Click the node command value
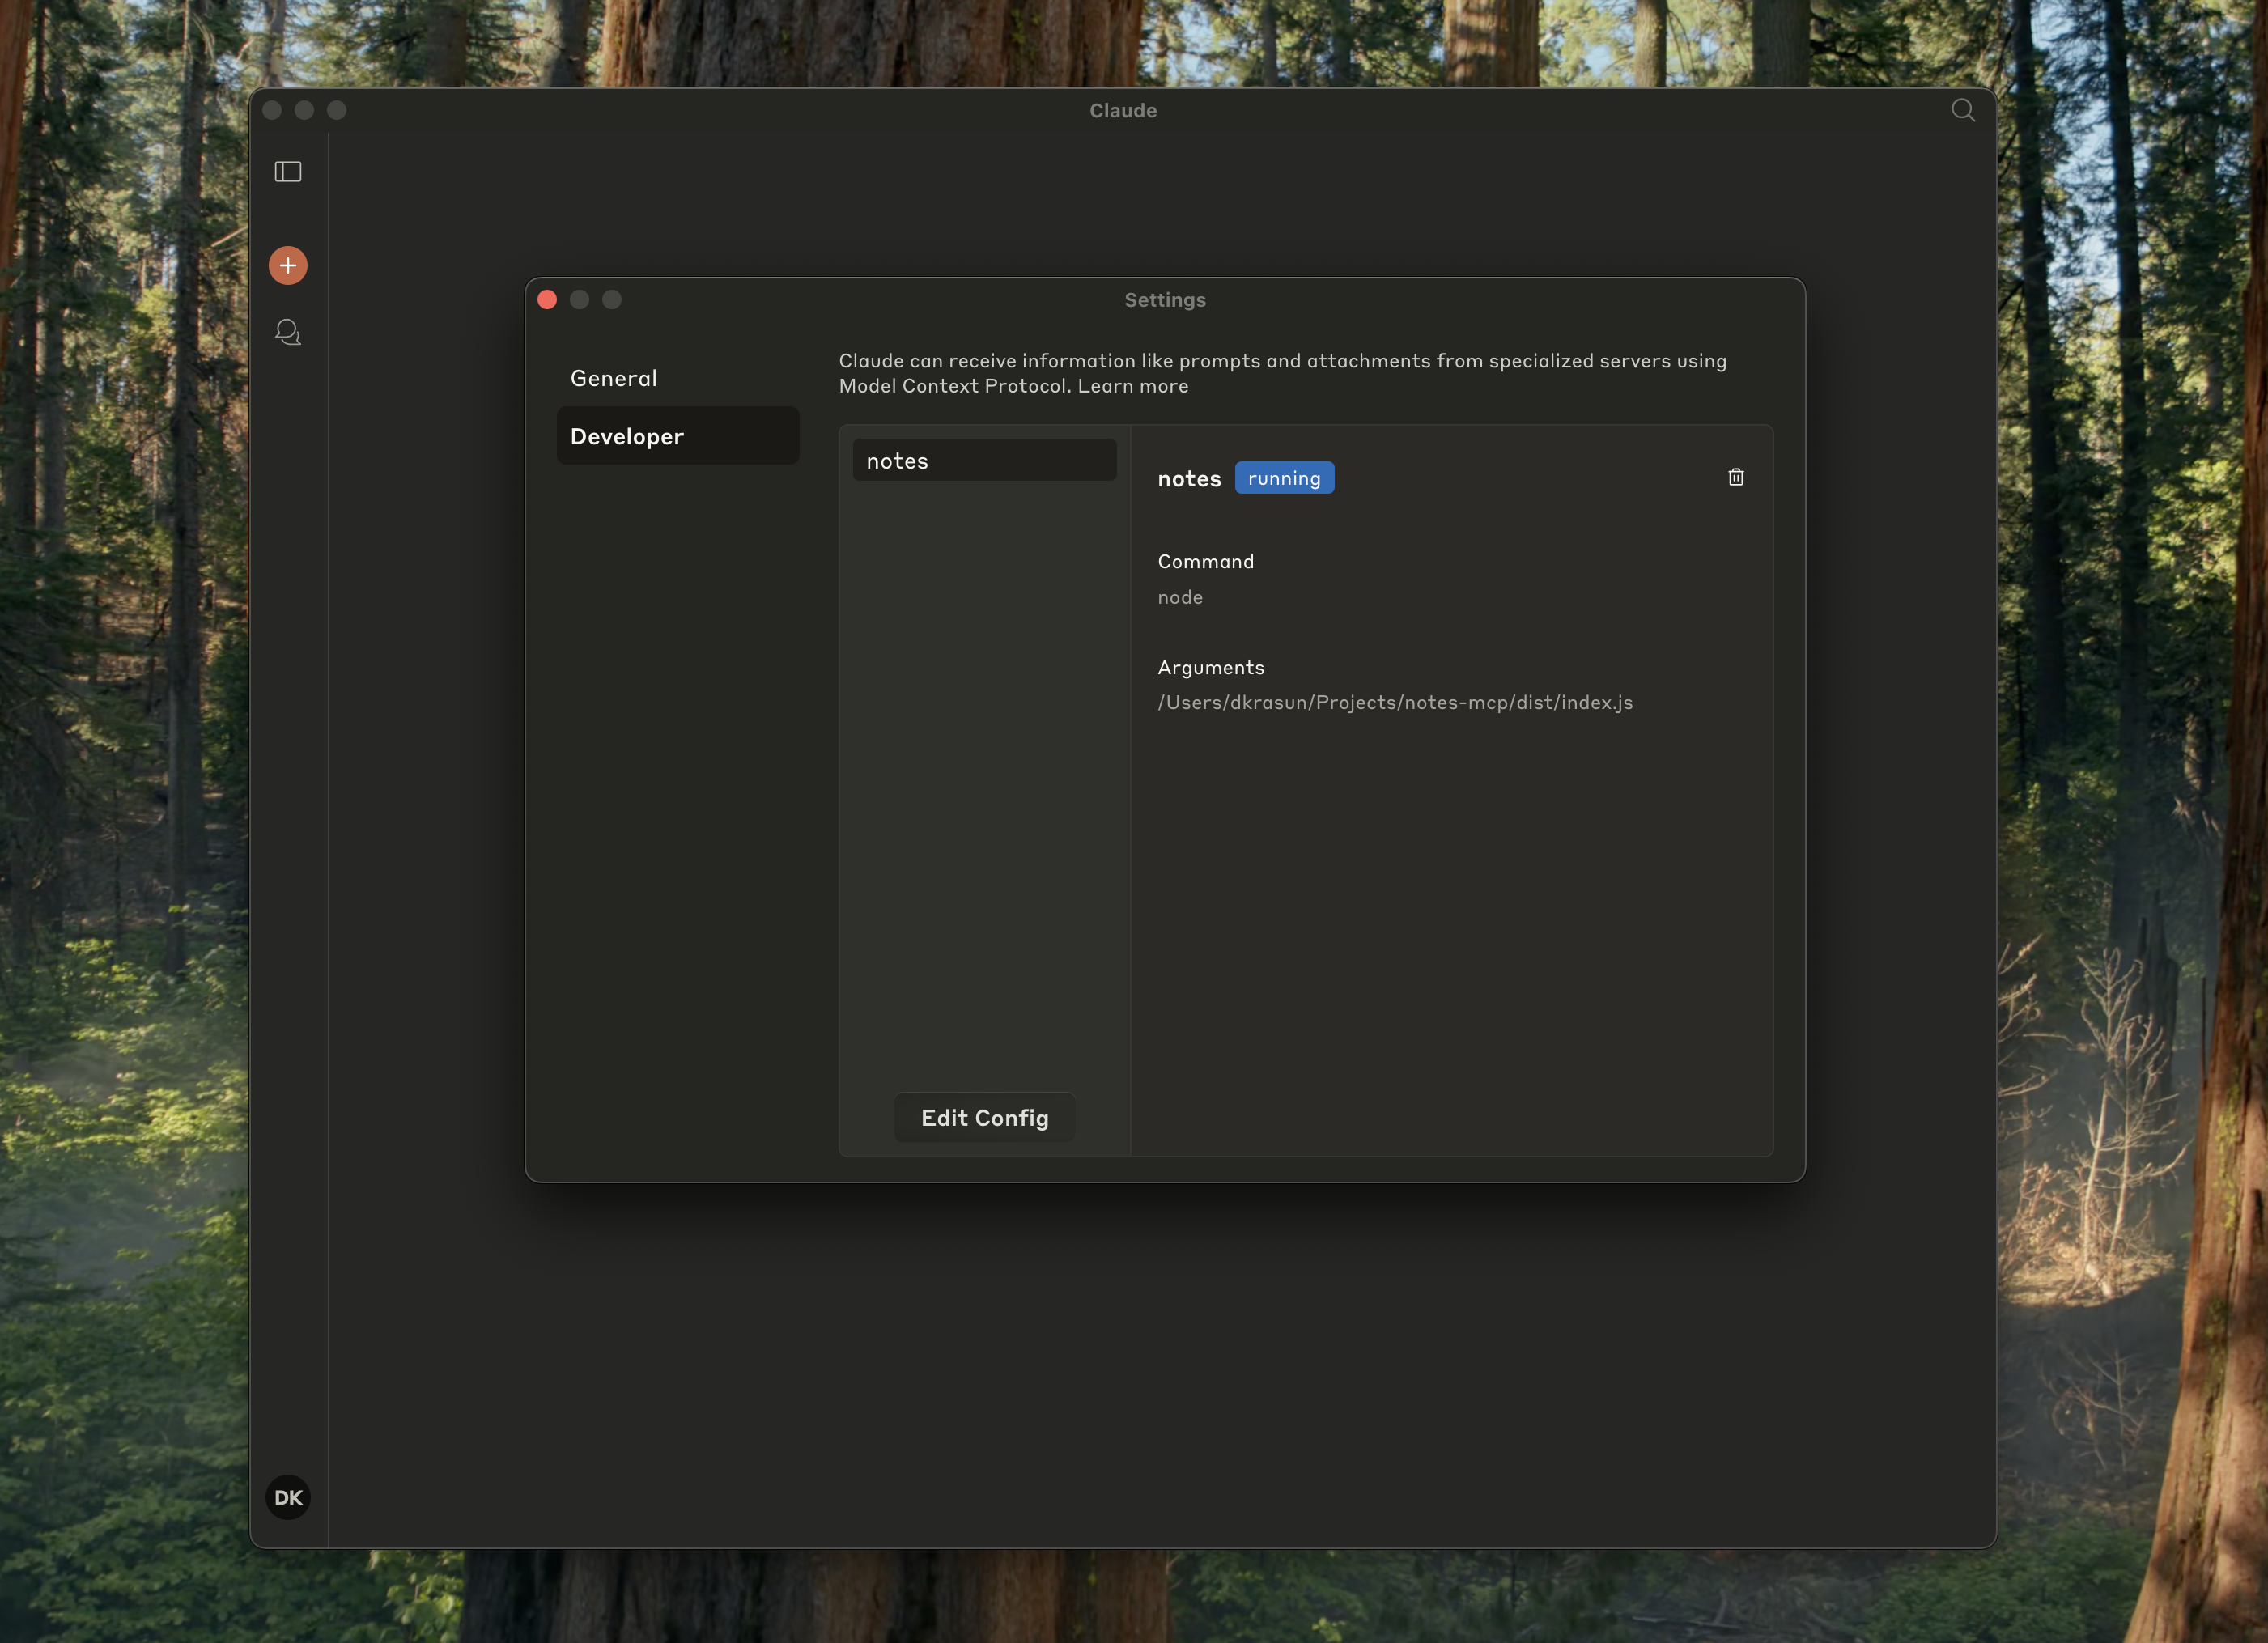 (1180, 597)
